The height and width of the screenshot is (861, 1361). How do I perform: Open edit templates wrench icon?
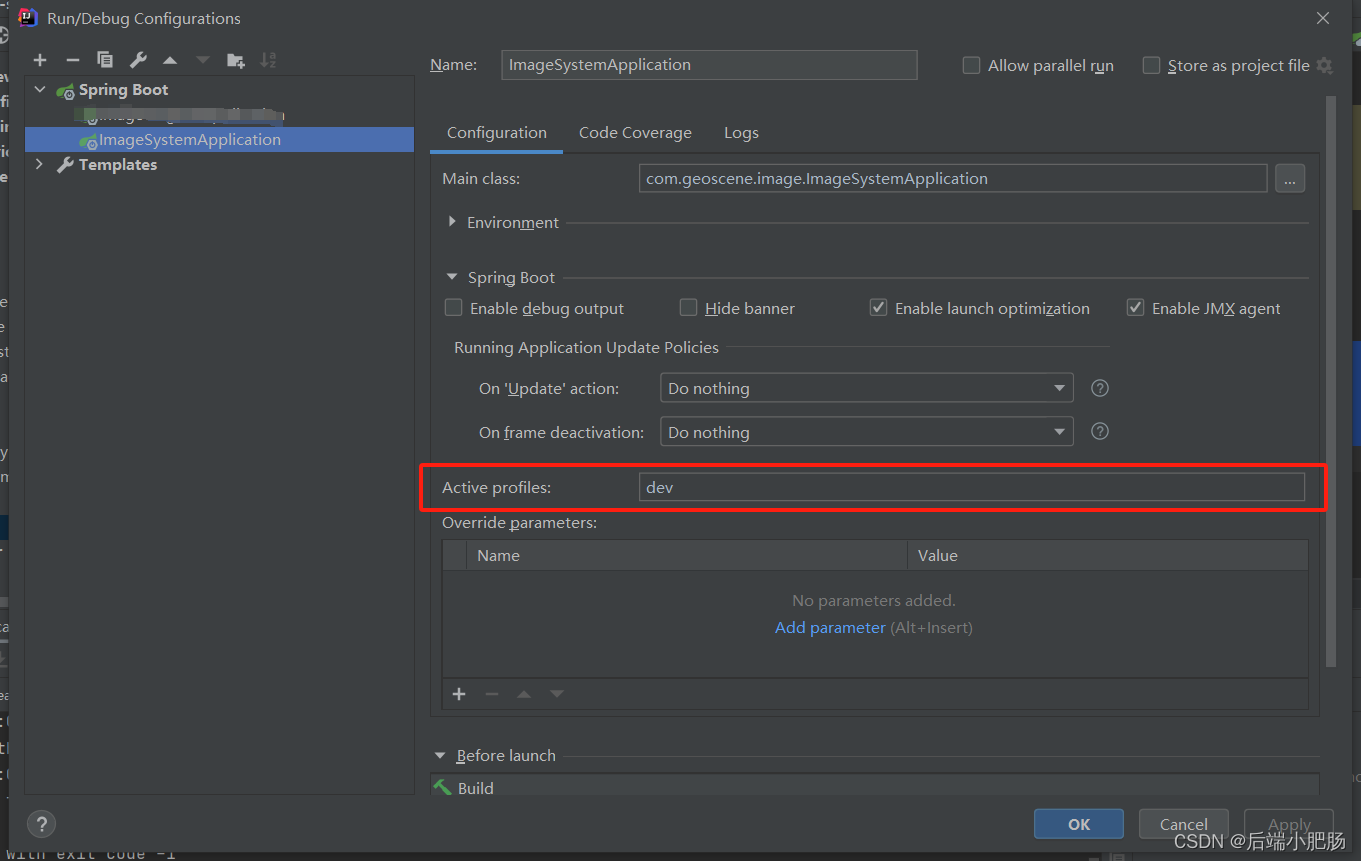pyautogui.click(x=138, y=60)
